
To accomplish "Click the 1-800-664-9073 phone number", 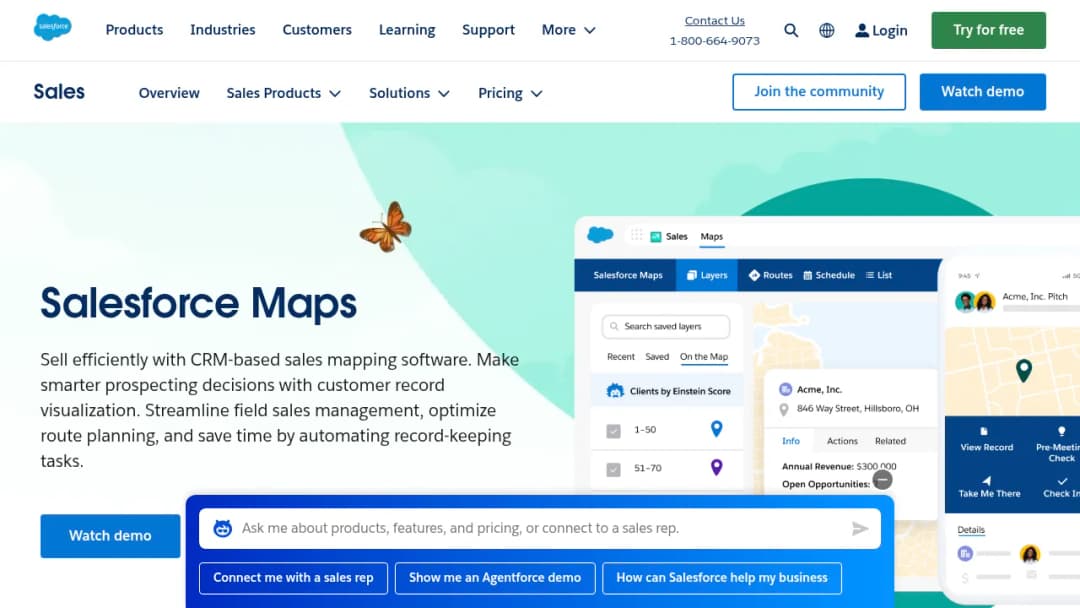I will click(714, 41).
